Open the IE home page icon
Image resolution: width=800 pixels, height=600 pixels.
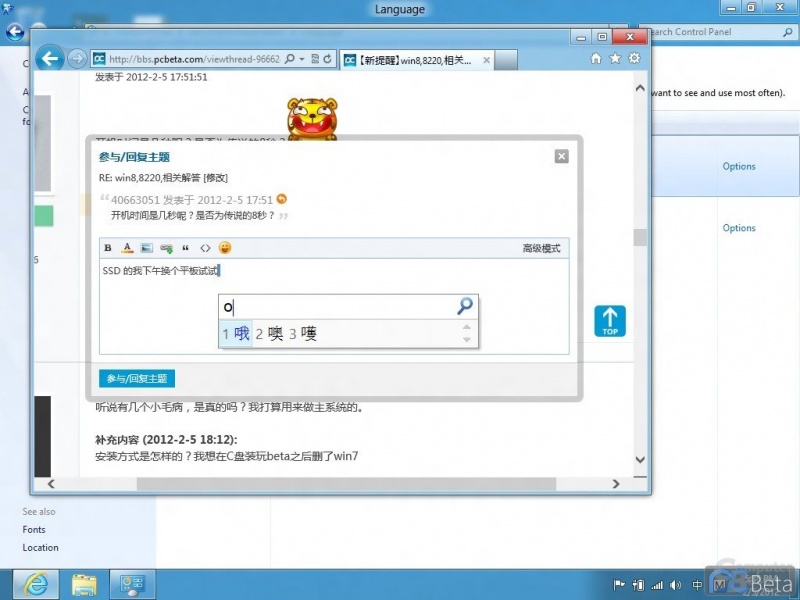coord(596,58)
